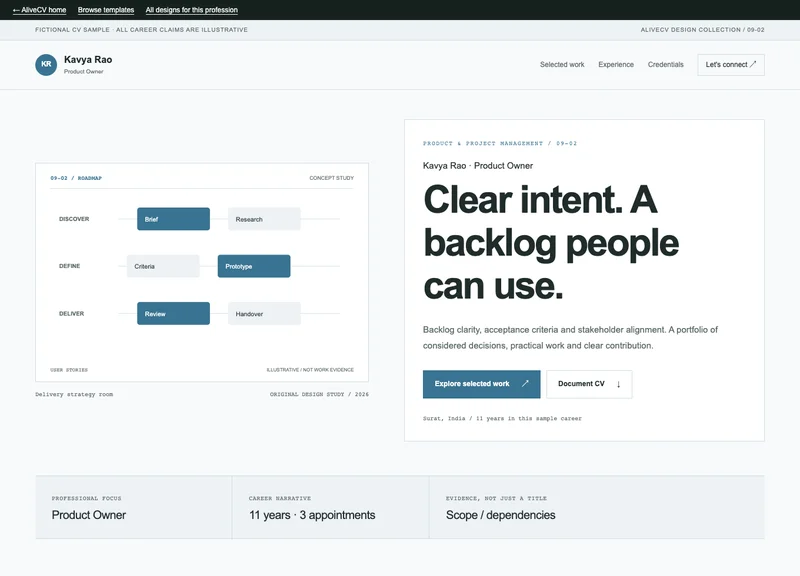The height and width of the screenshot is (576, 800).
Task: Click the DEFINE row label
Action: [x=69, y=266]
